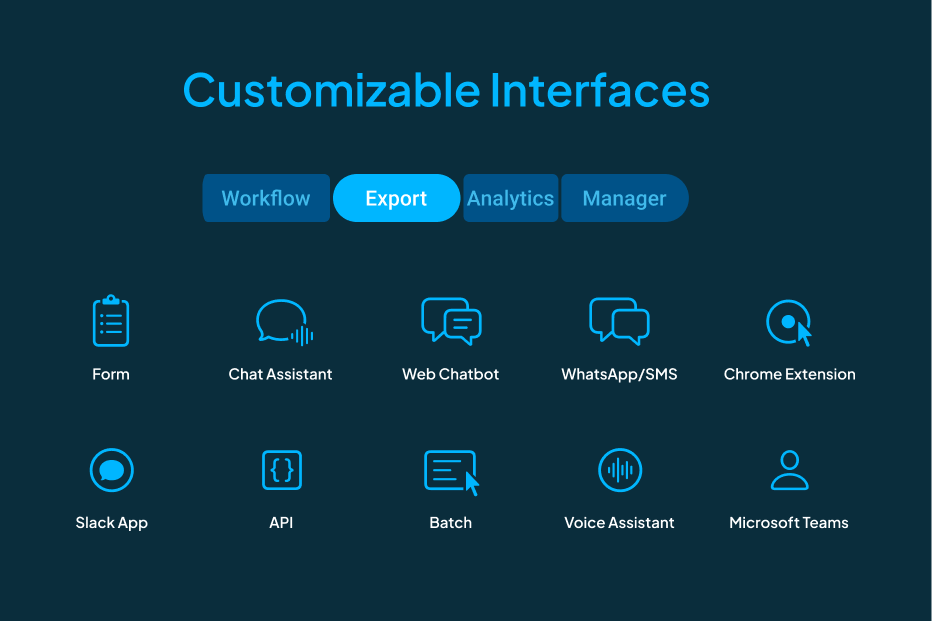Pick the API curly braces icon
This screenshot has width=932, height=621.
pyautogui.click(x=281, y=470)
